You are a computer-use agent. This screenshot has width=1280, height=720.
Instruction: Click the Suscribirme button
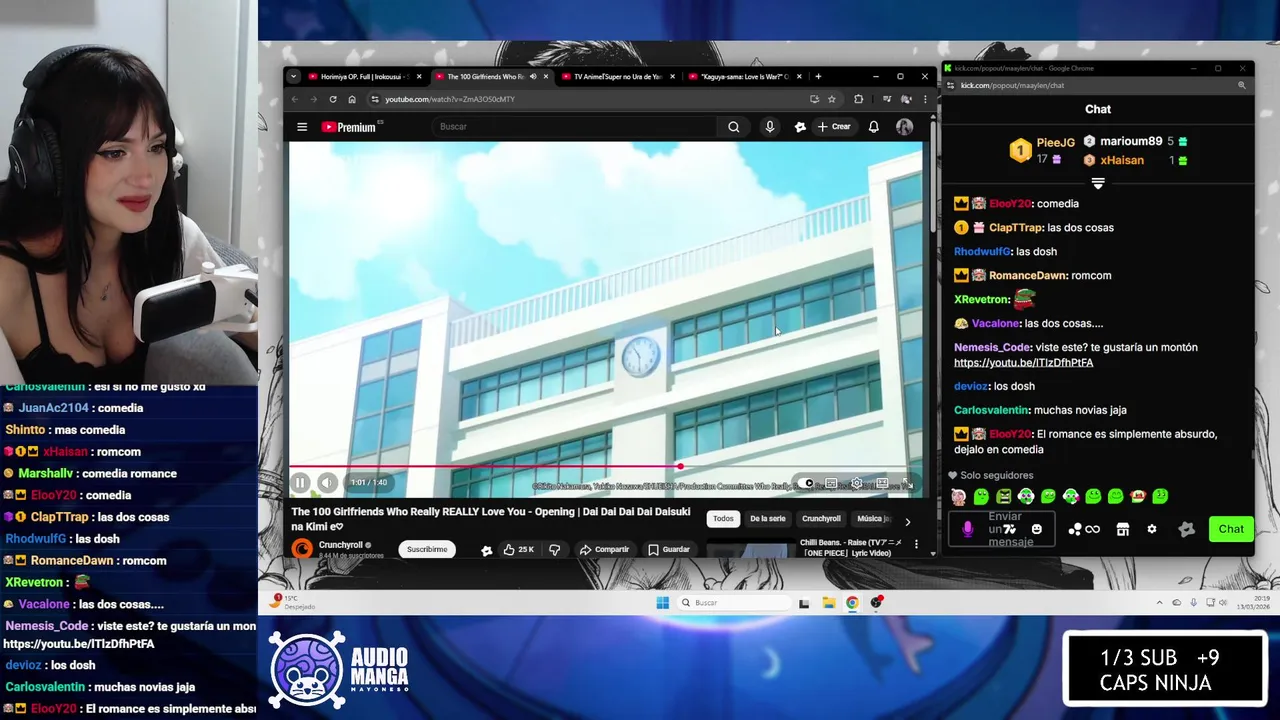point(427,549)
